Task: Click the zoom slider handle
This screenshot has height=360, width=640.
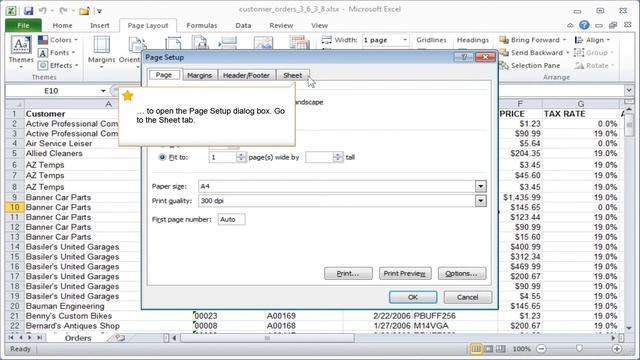Action: coord(579,349)
